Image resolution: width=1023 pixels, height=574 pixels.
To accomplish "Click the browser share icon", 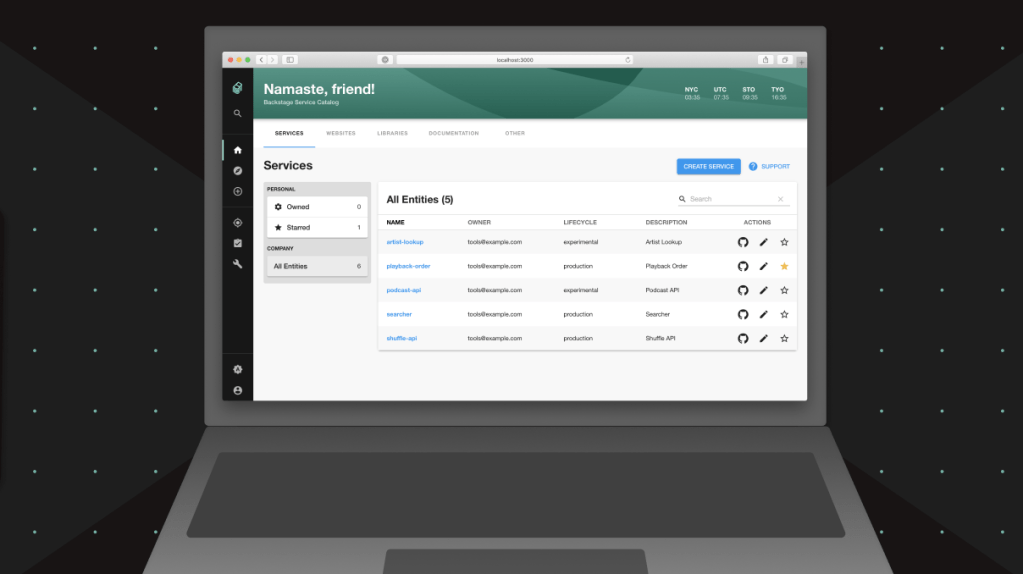I will tap(765, 60).
